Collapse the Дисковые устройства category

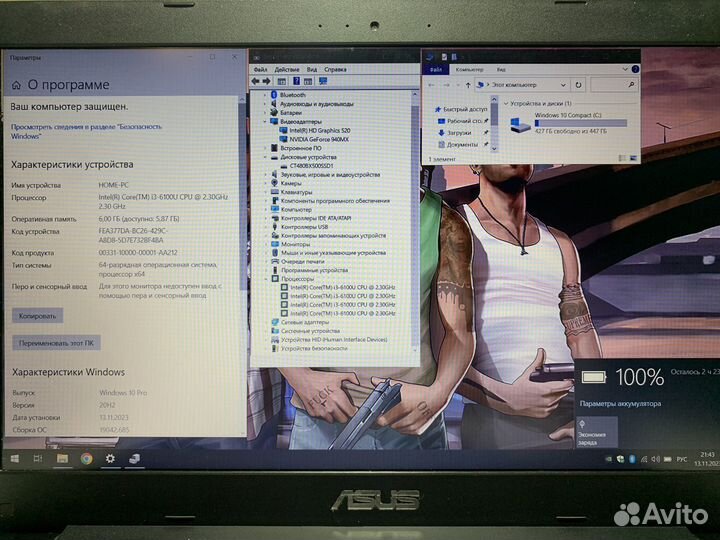point(265,157)
